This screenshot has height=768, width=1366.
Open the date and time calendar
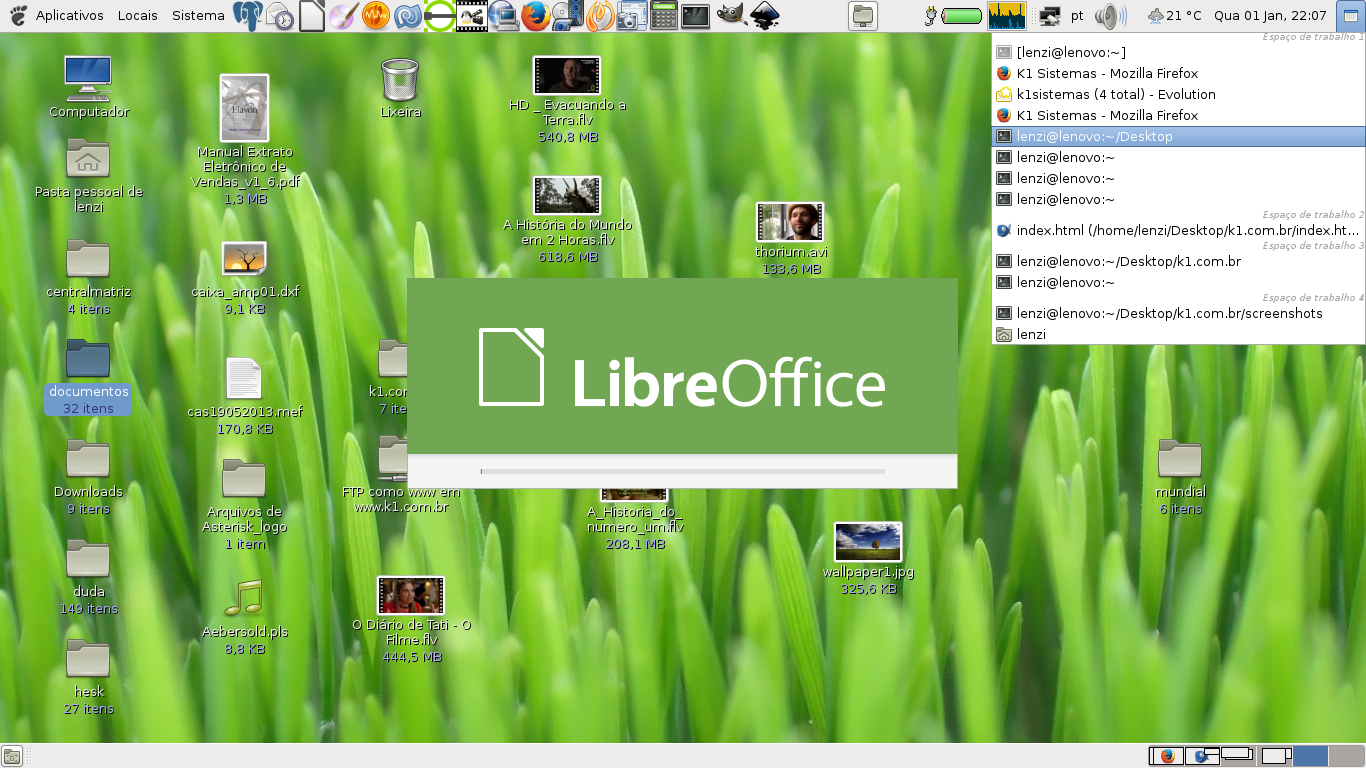click(1270, 16)
